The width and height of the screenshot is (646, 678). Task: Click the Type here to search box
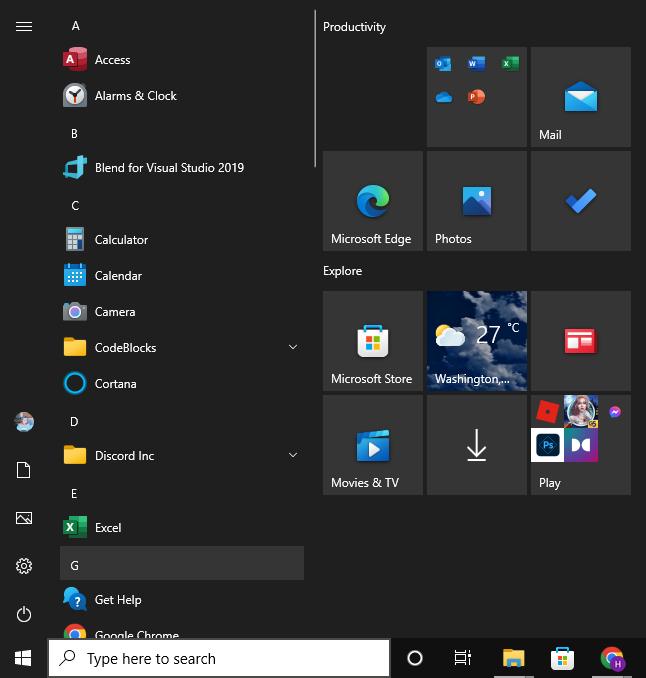pos(219,659)
